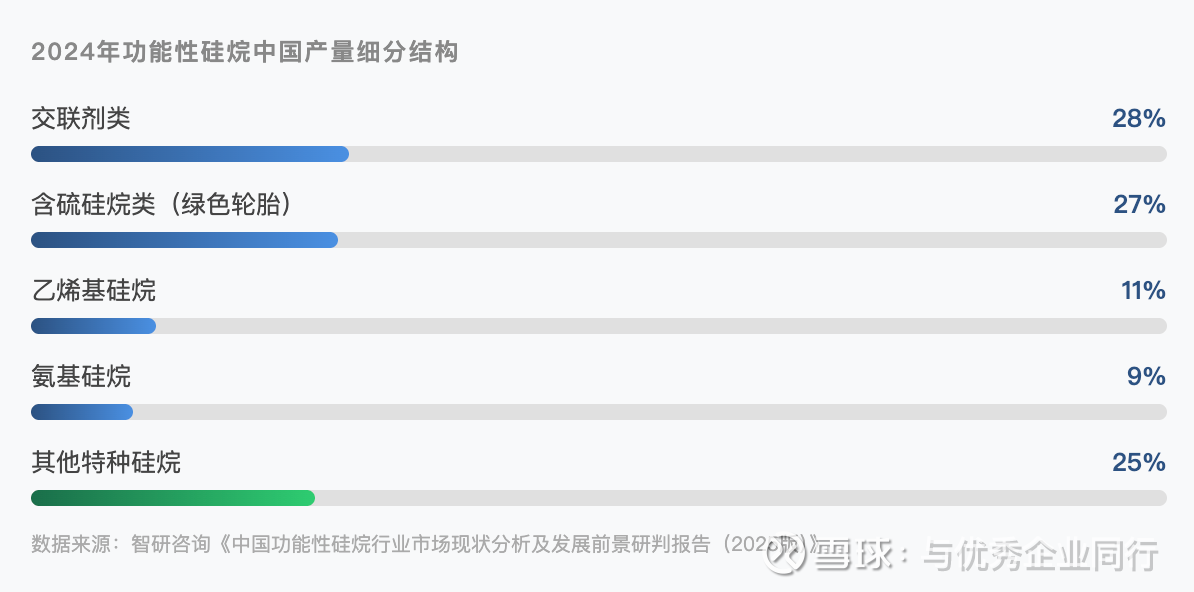Viewport: 1194px width, 592px height.
Task: Click the 氨基硅烷 short blue bar
Action: pyautogui.click(x=82, y=412)
